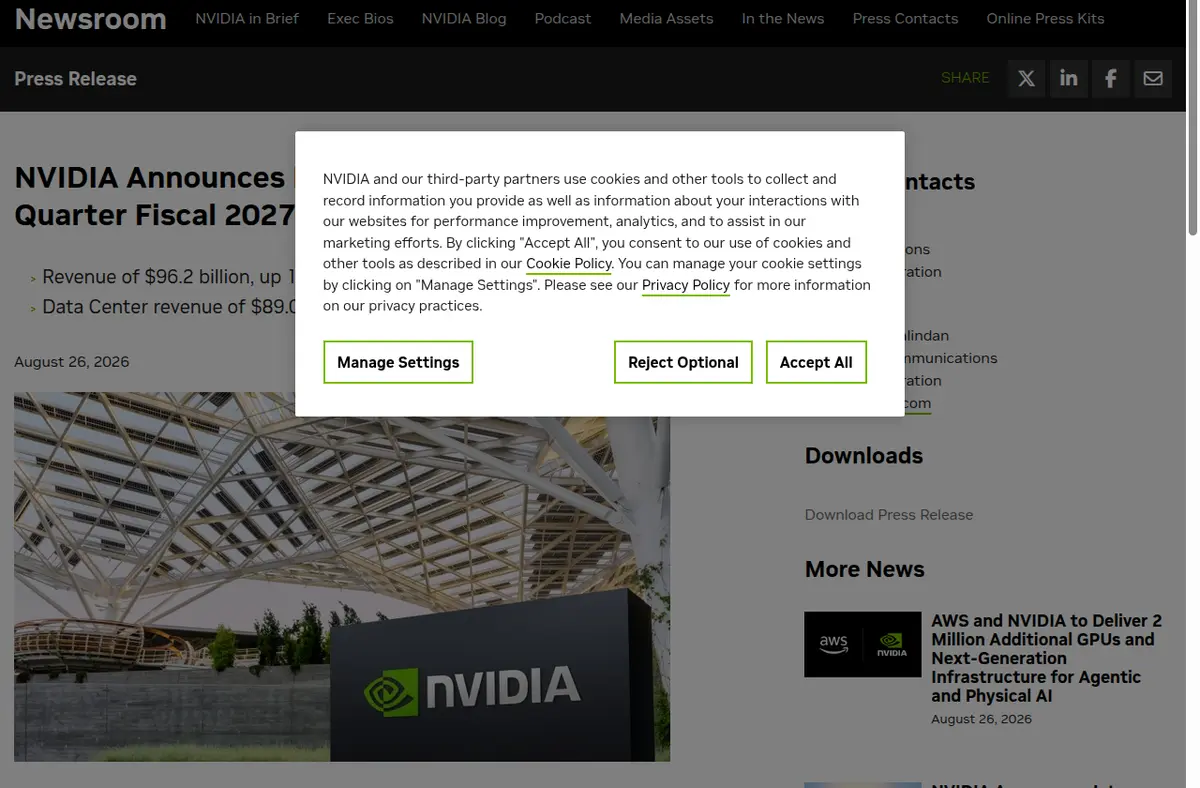
Task: Open the Privacy Policy link
Action: (686, 285)
